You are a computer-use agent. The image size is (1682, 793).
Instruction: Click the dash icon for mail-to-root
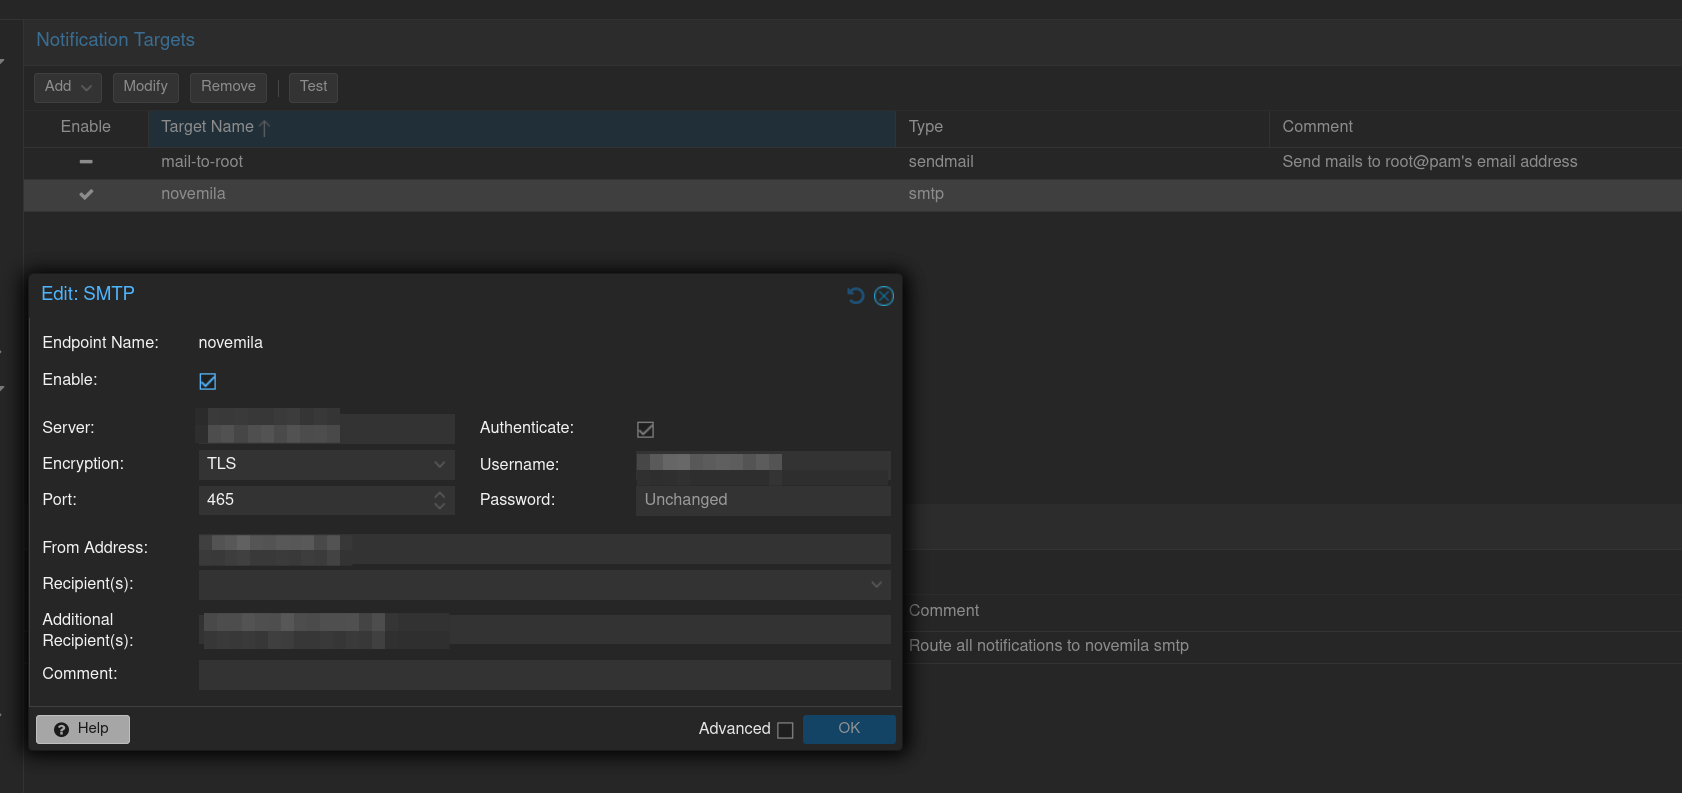click(86, 161)
